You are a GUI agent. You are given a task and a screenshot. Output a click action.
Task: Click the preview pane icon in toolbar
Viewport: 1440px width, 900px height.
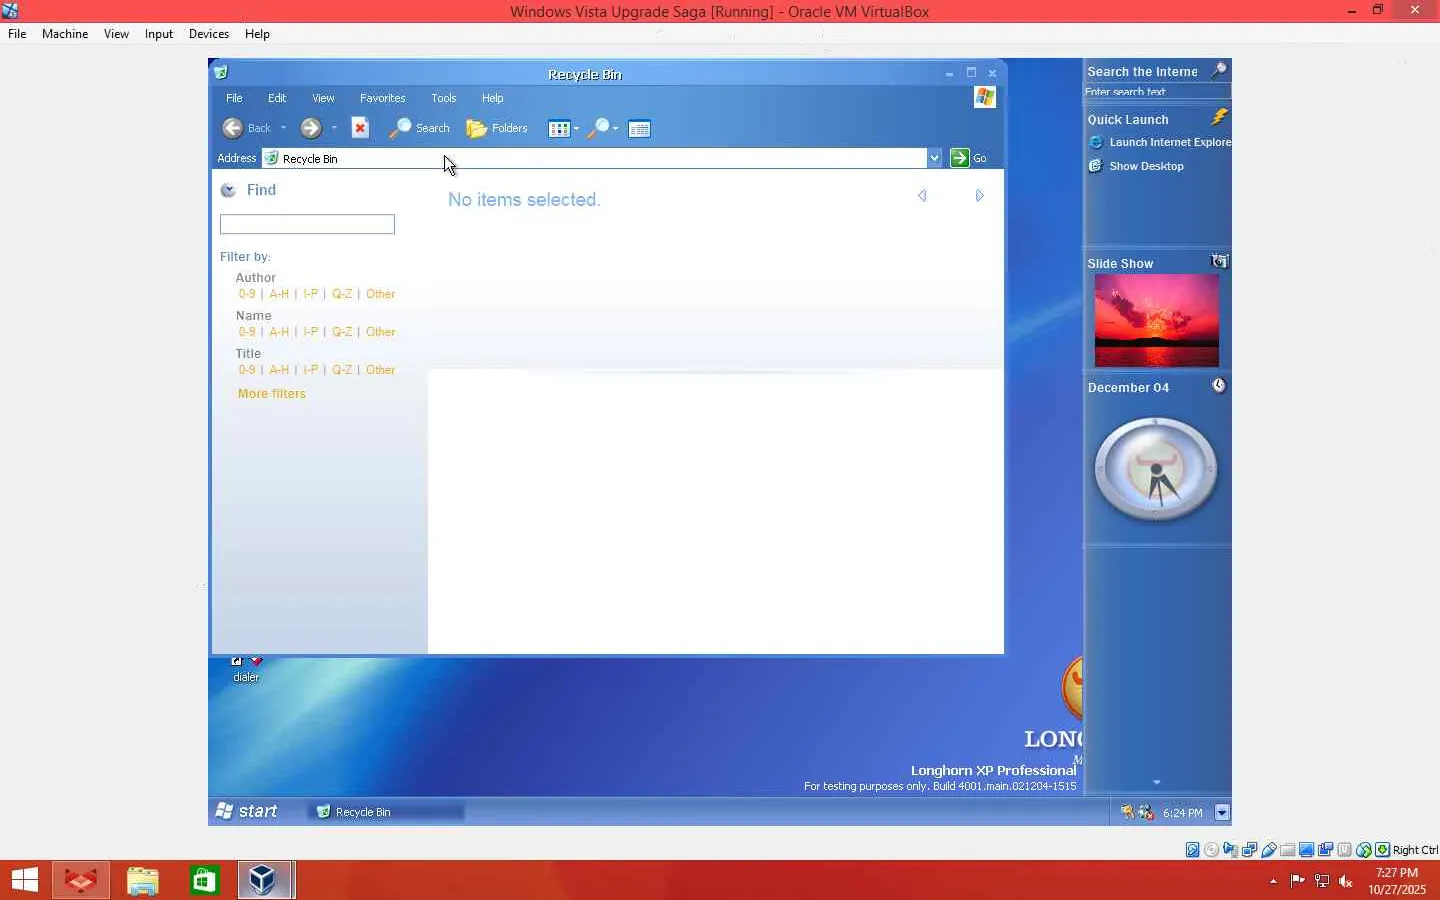pos(640,128)
